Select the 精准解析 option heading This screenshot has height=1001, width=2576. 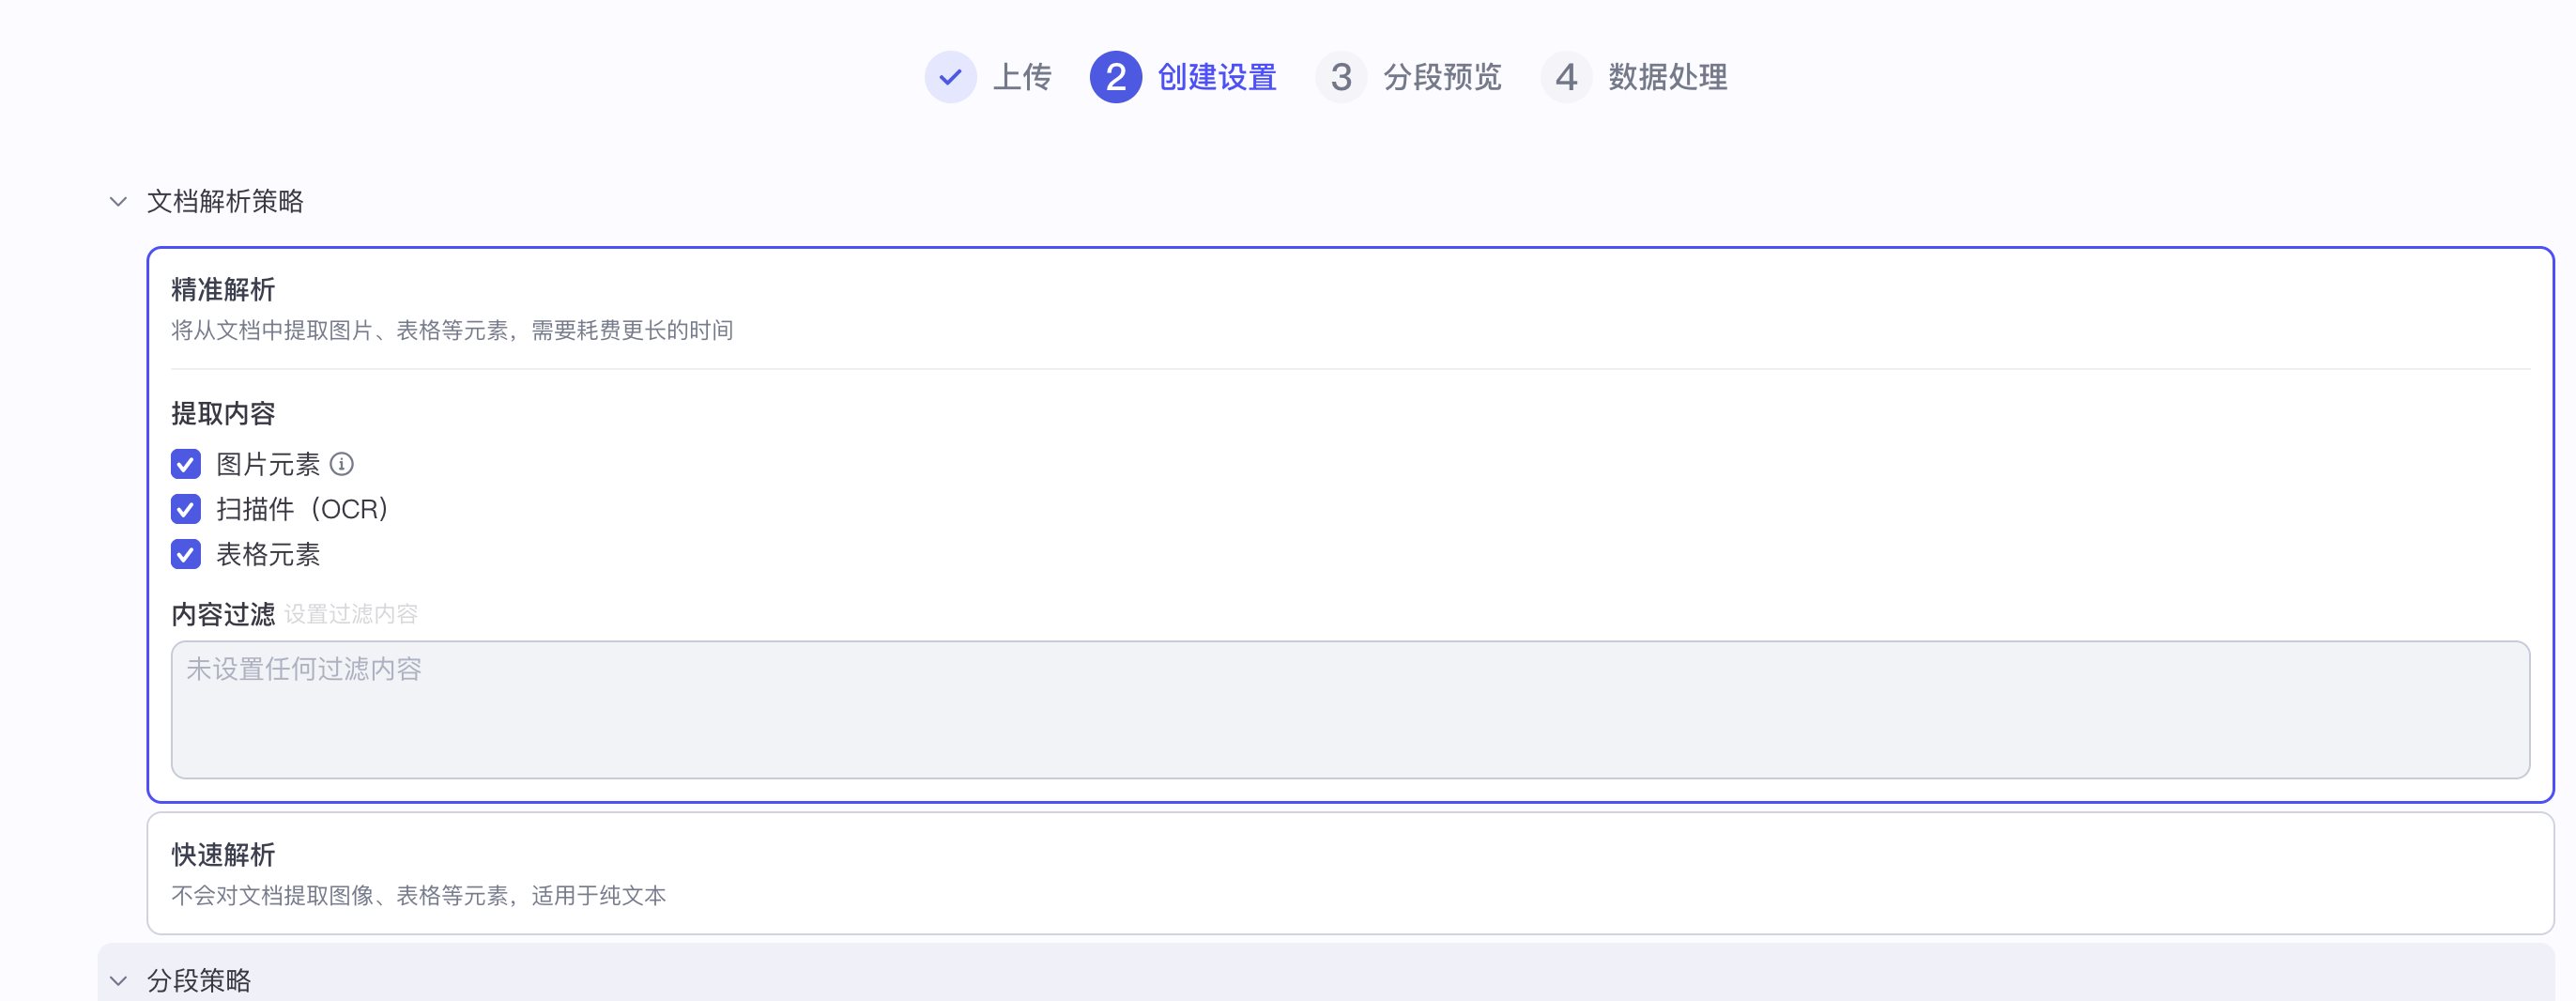(223, 290)
